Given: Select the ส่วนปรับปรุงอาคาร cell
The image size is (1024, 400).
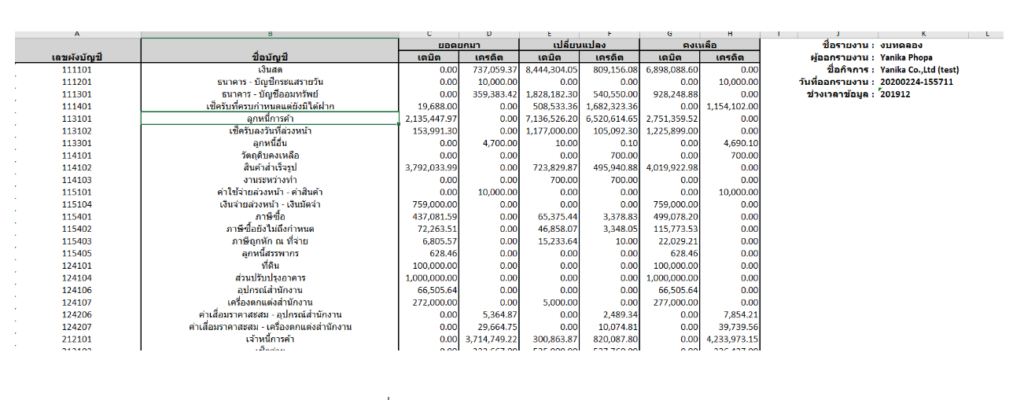Looking at the screenshot, I should coord(270,278).
